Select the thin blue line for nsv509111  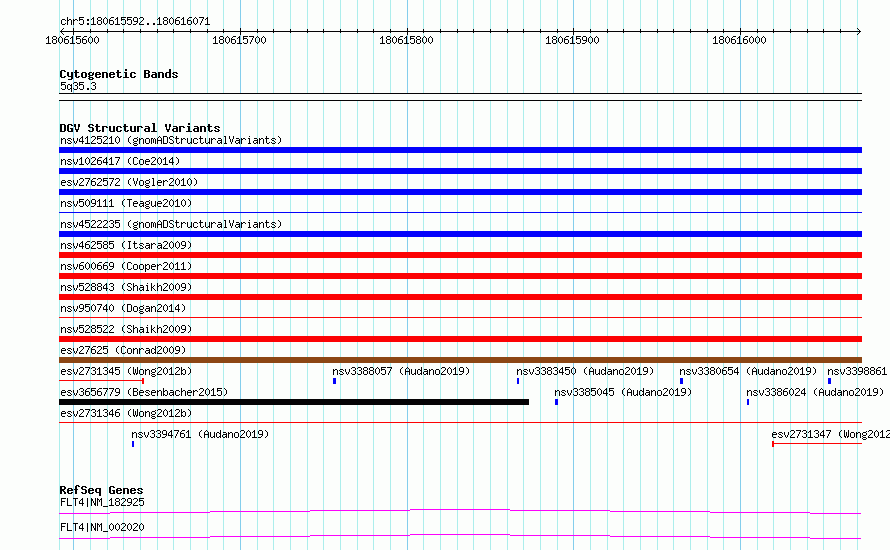pyautogui.click(x=460, y=212)
